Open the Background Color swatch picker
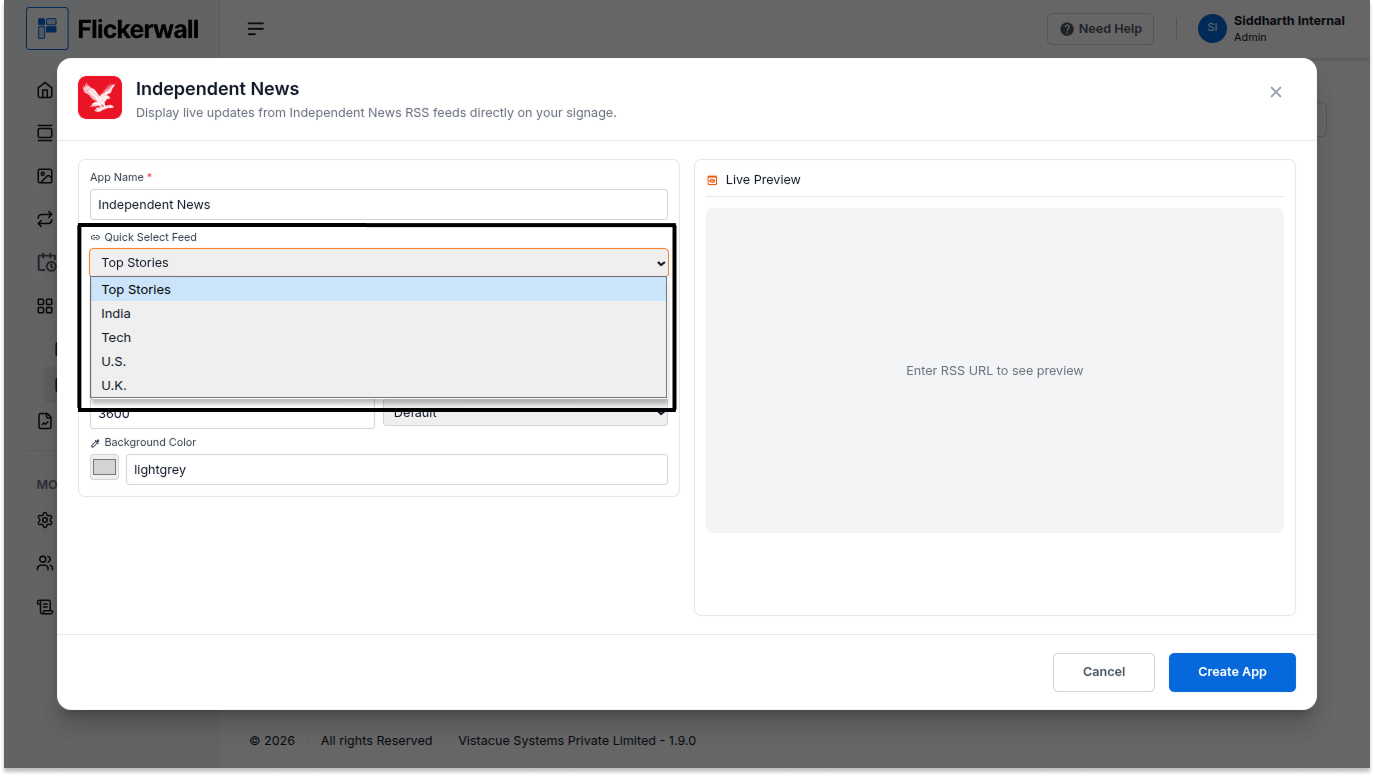This screenshot has height=776, width=1374. pyautogui.click(x=104, y=467)
